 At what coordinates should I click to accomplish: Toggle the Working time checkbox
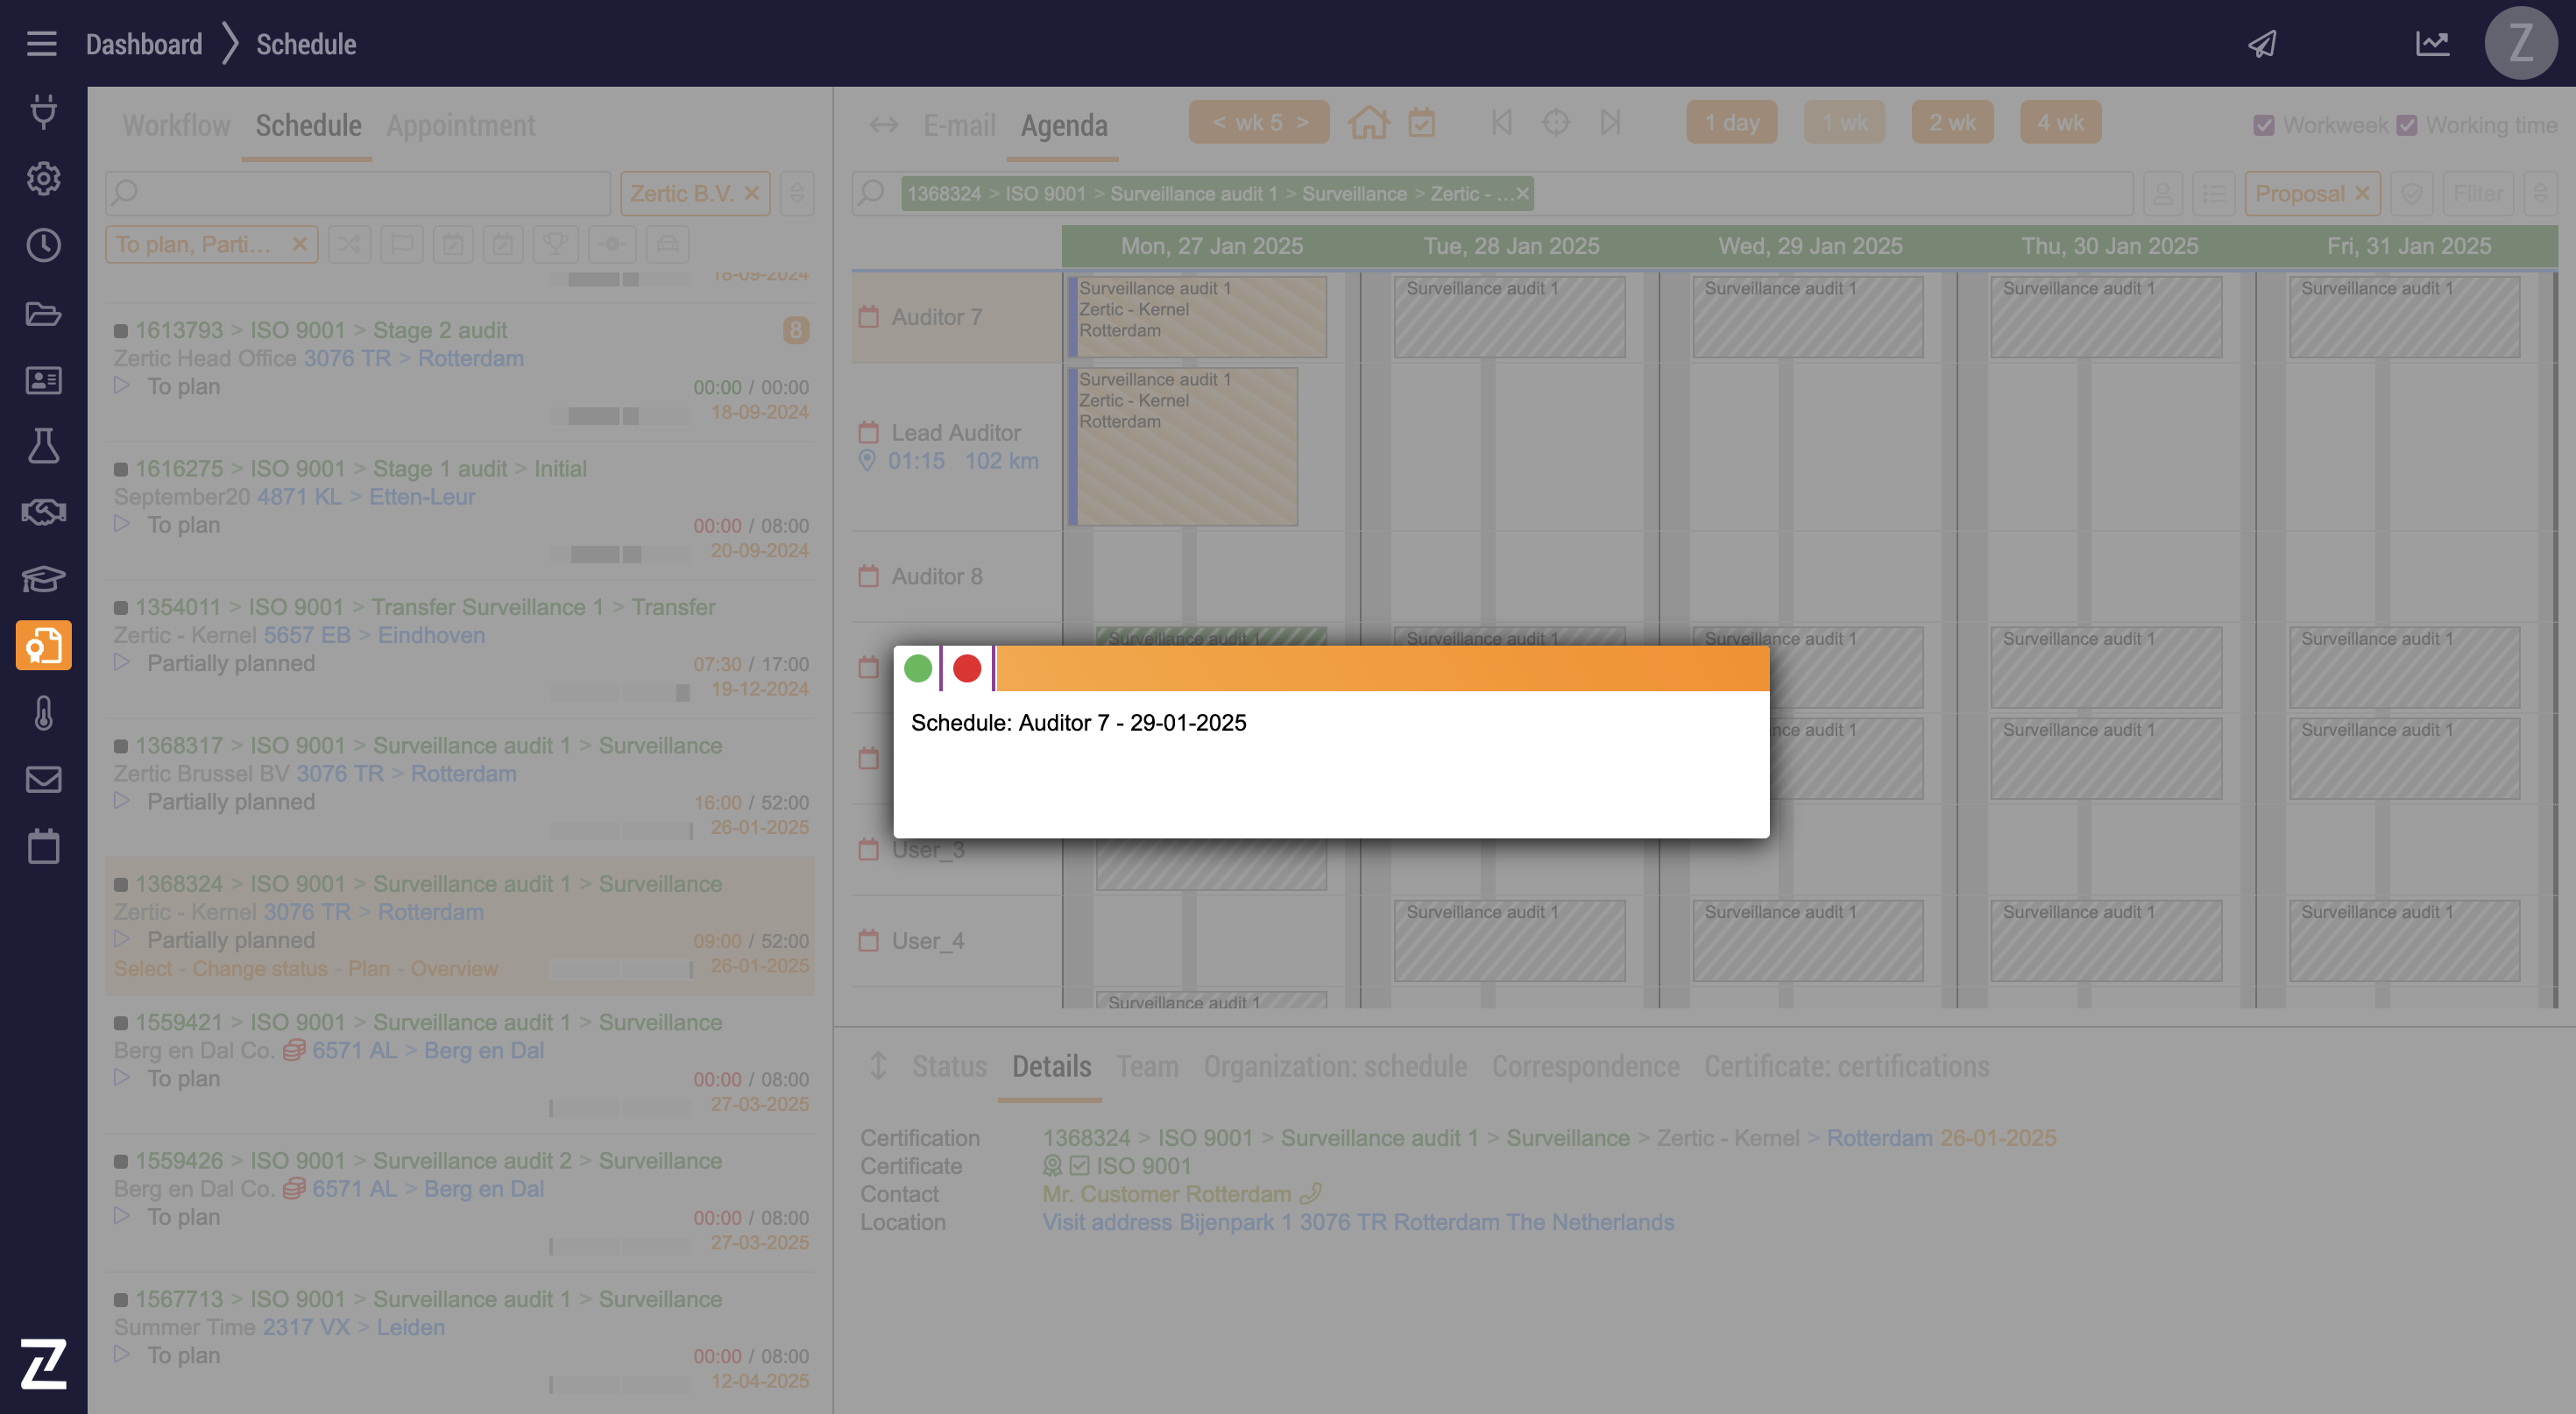2407,125
